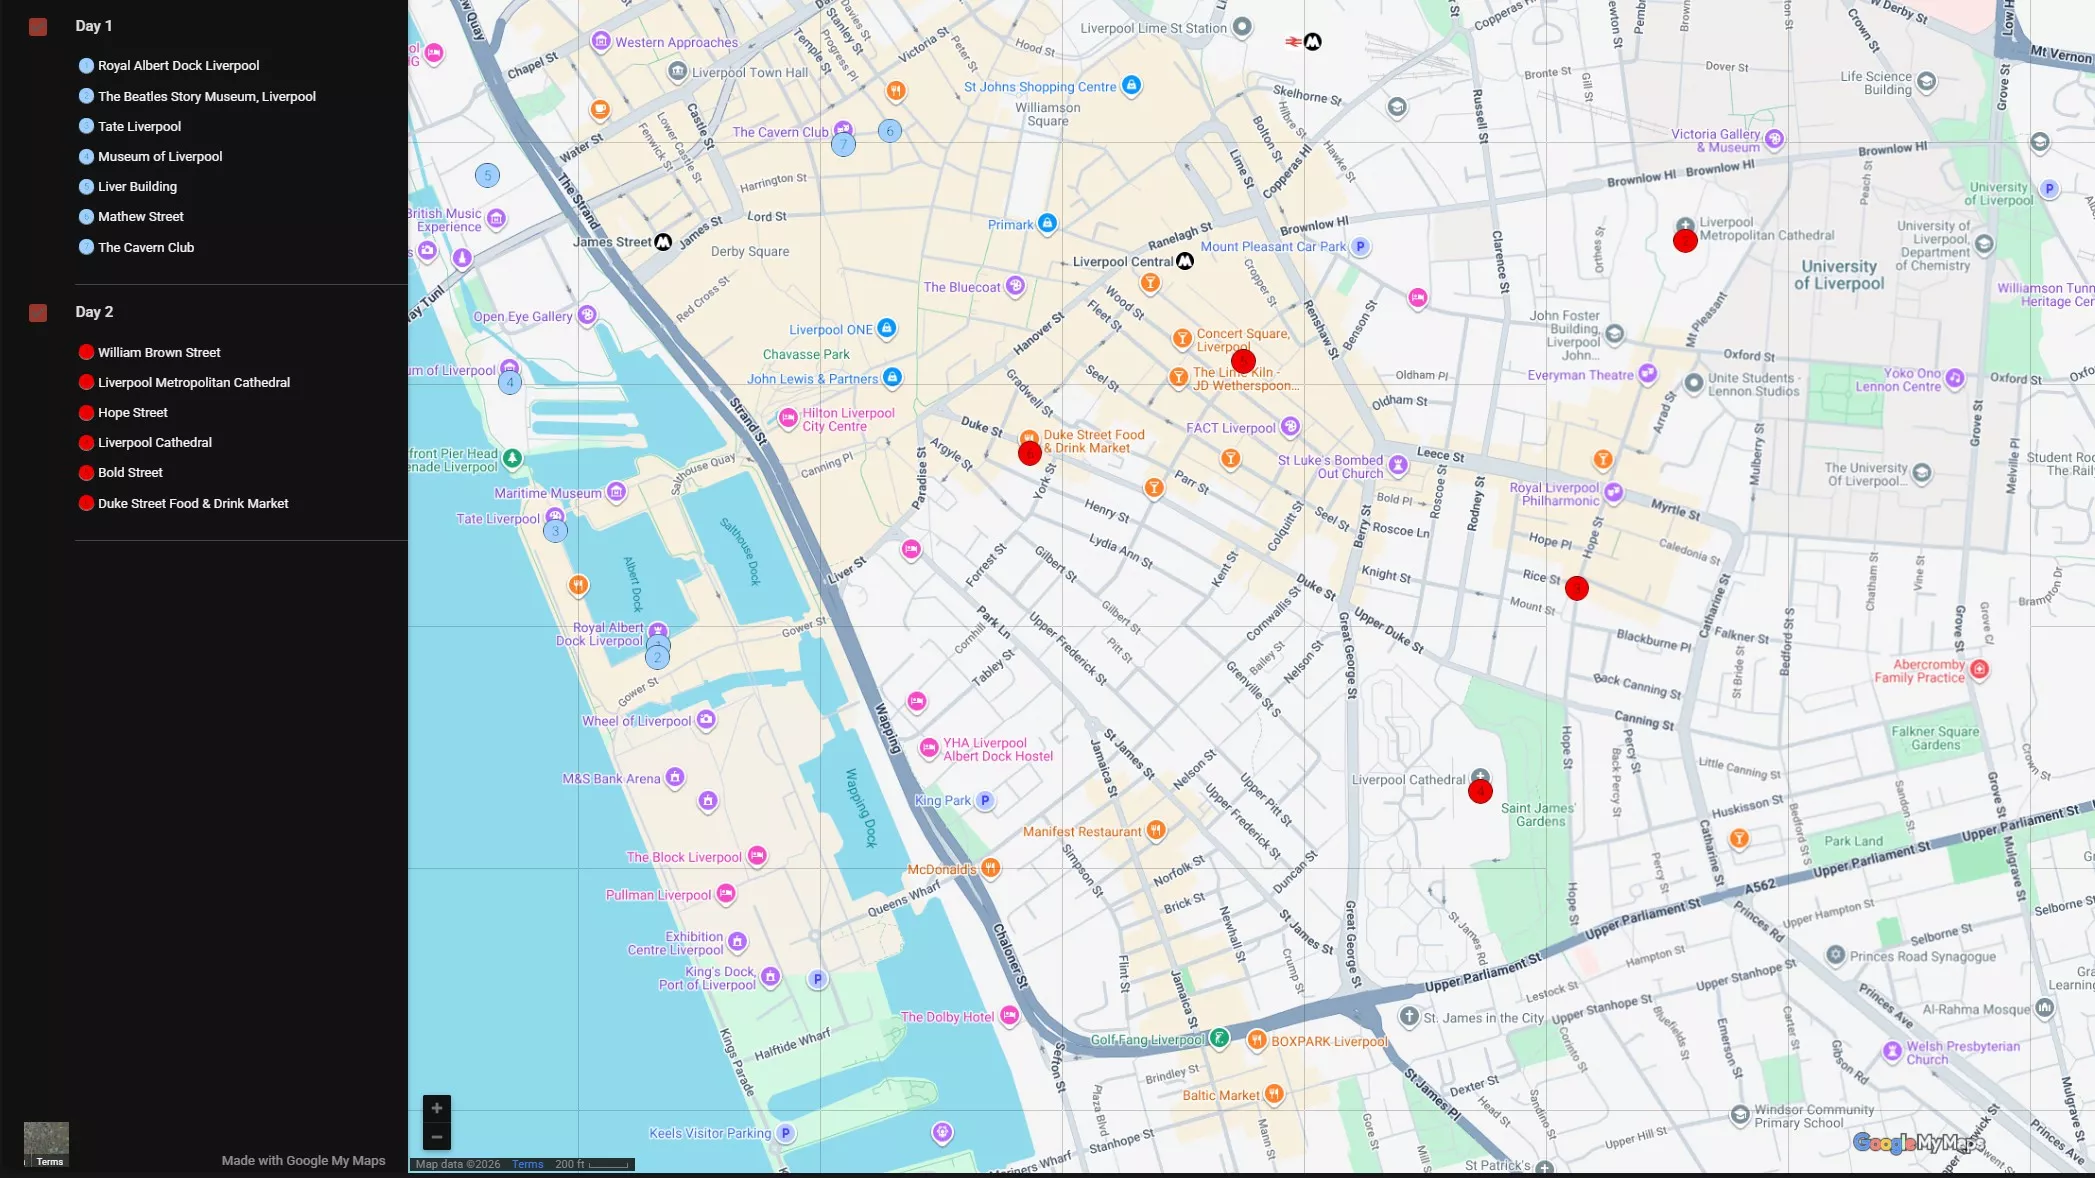Screen dimensions: 2095x1178
Task: Click the Baltic Market restaurant icon
Action: (1274, 1094)
